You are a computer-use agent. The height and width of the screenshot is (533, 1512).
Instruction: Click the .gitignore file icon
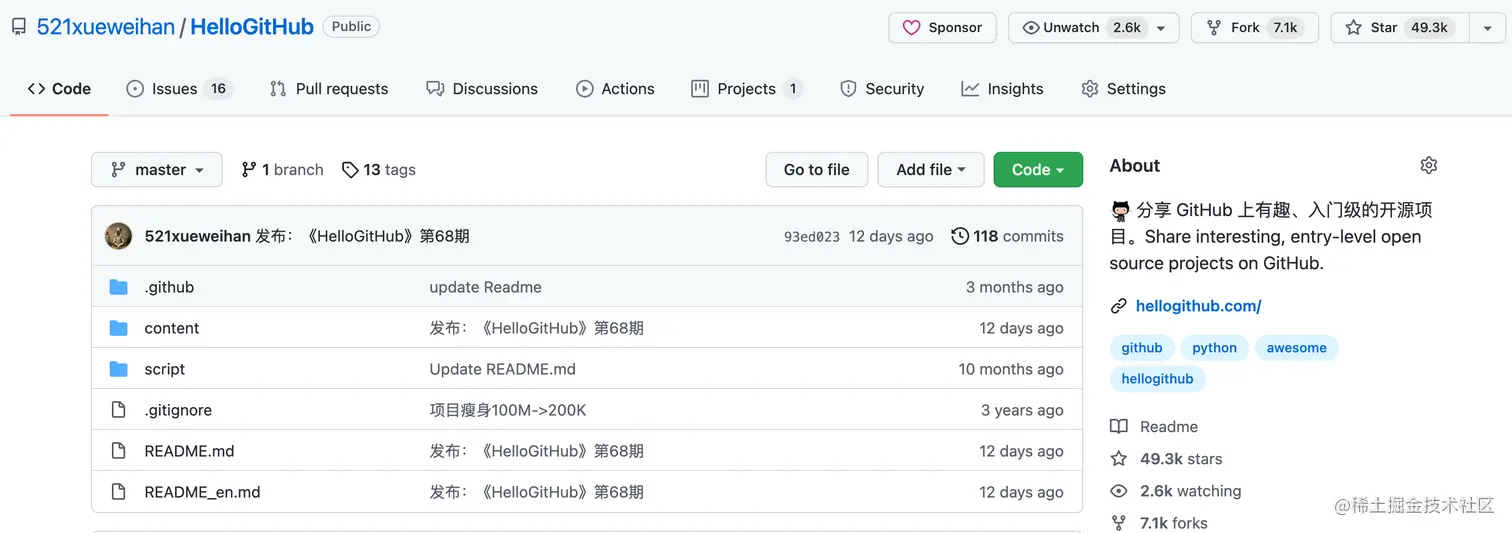coord(119,410)
